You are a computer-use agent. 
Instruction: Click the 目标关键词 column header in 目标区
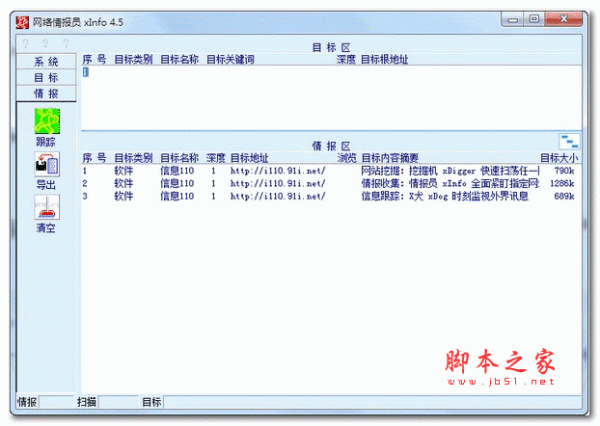pyautogui.click(x=230, y=59)
